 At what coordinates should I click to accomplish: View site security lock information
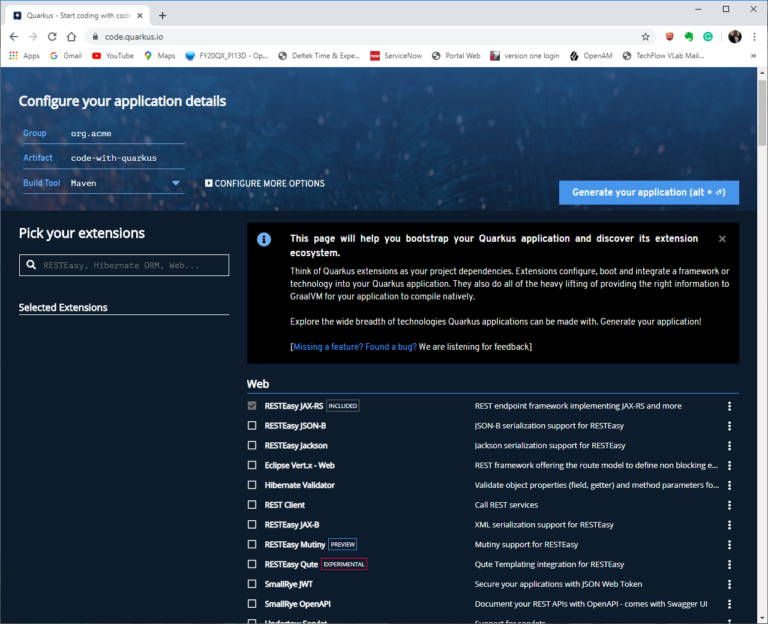(96, 37)
